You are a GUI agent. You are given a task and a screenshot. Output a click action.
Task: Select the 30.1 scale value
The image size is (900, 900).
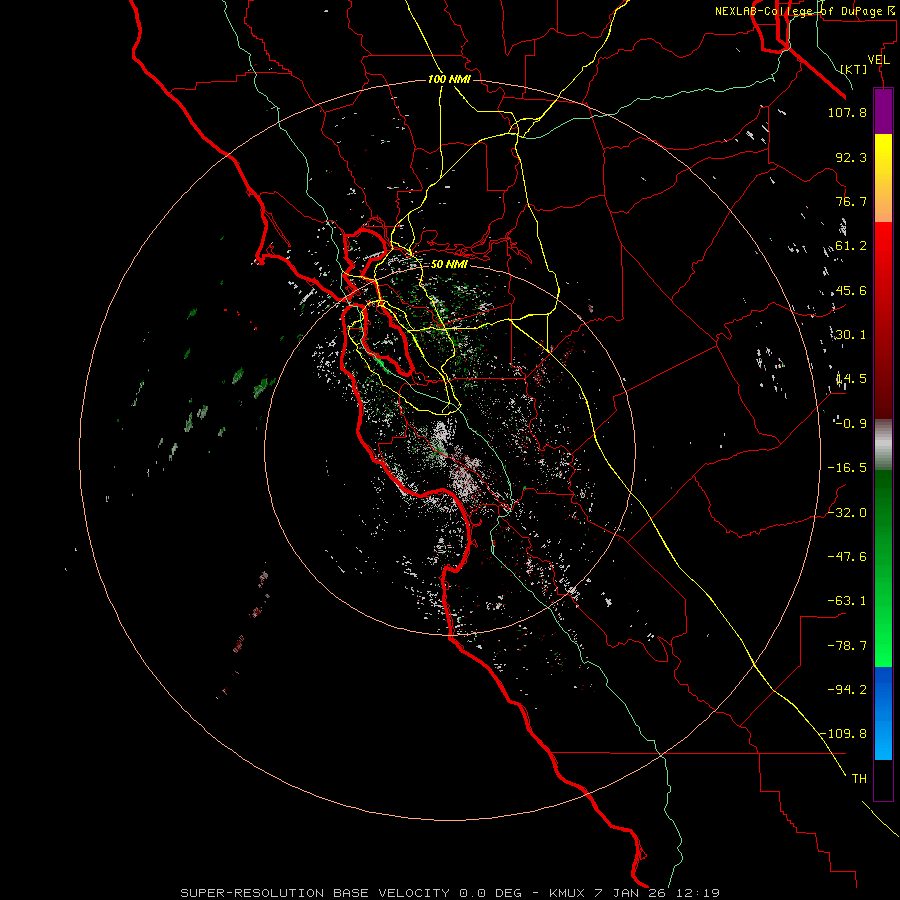[851, 335]
